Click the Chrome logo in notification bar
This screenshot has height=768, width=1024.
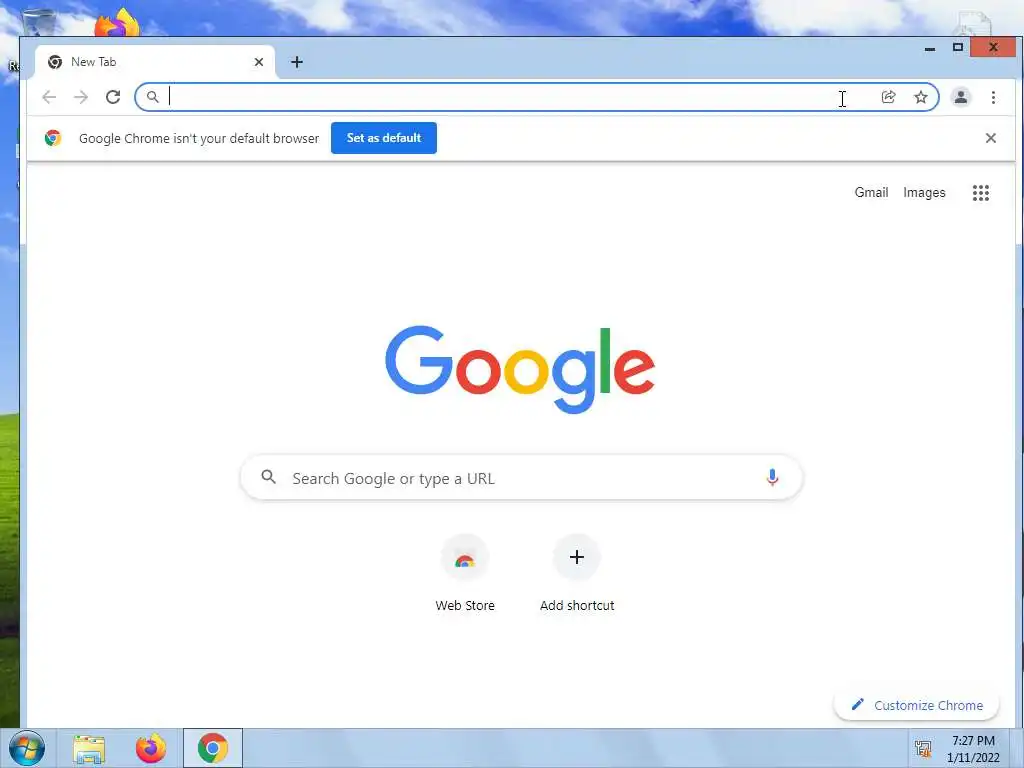(53, 138)
